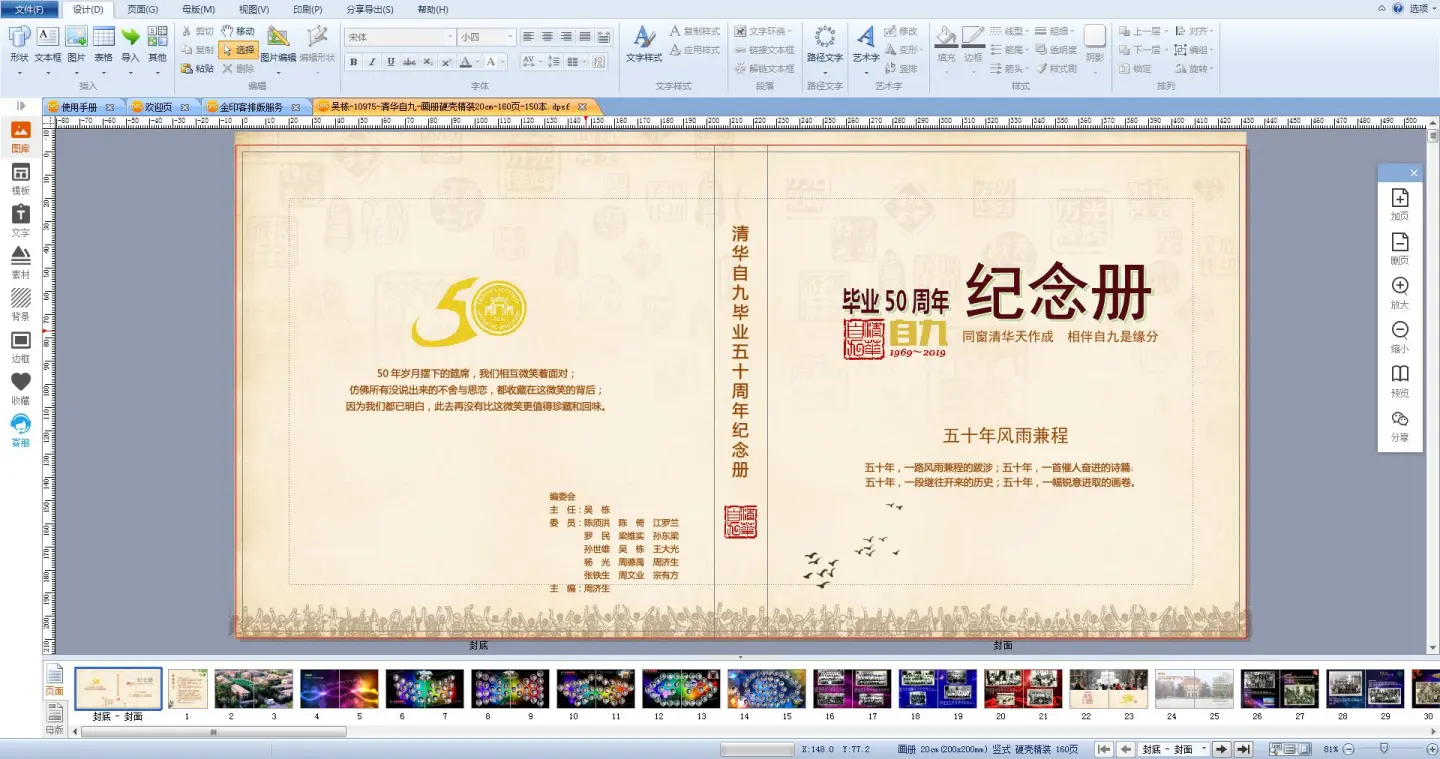Open the 模板 templates sidebar
This screenshot has width=1440, height=759.
(20, 178)
